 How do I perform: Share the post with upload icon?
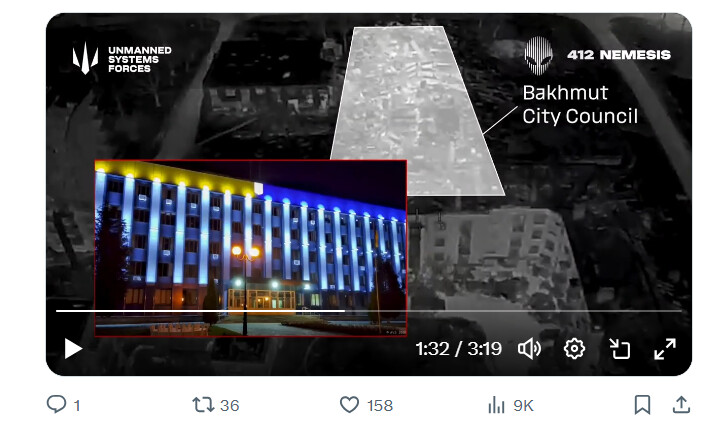tap(681, 404)
